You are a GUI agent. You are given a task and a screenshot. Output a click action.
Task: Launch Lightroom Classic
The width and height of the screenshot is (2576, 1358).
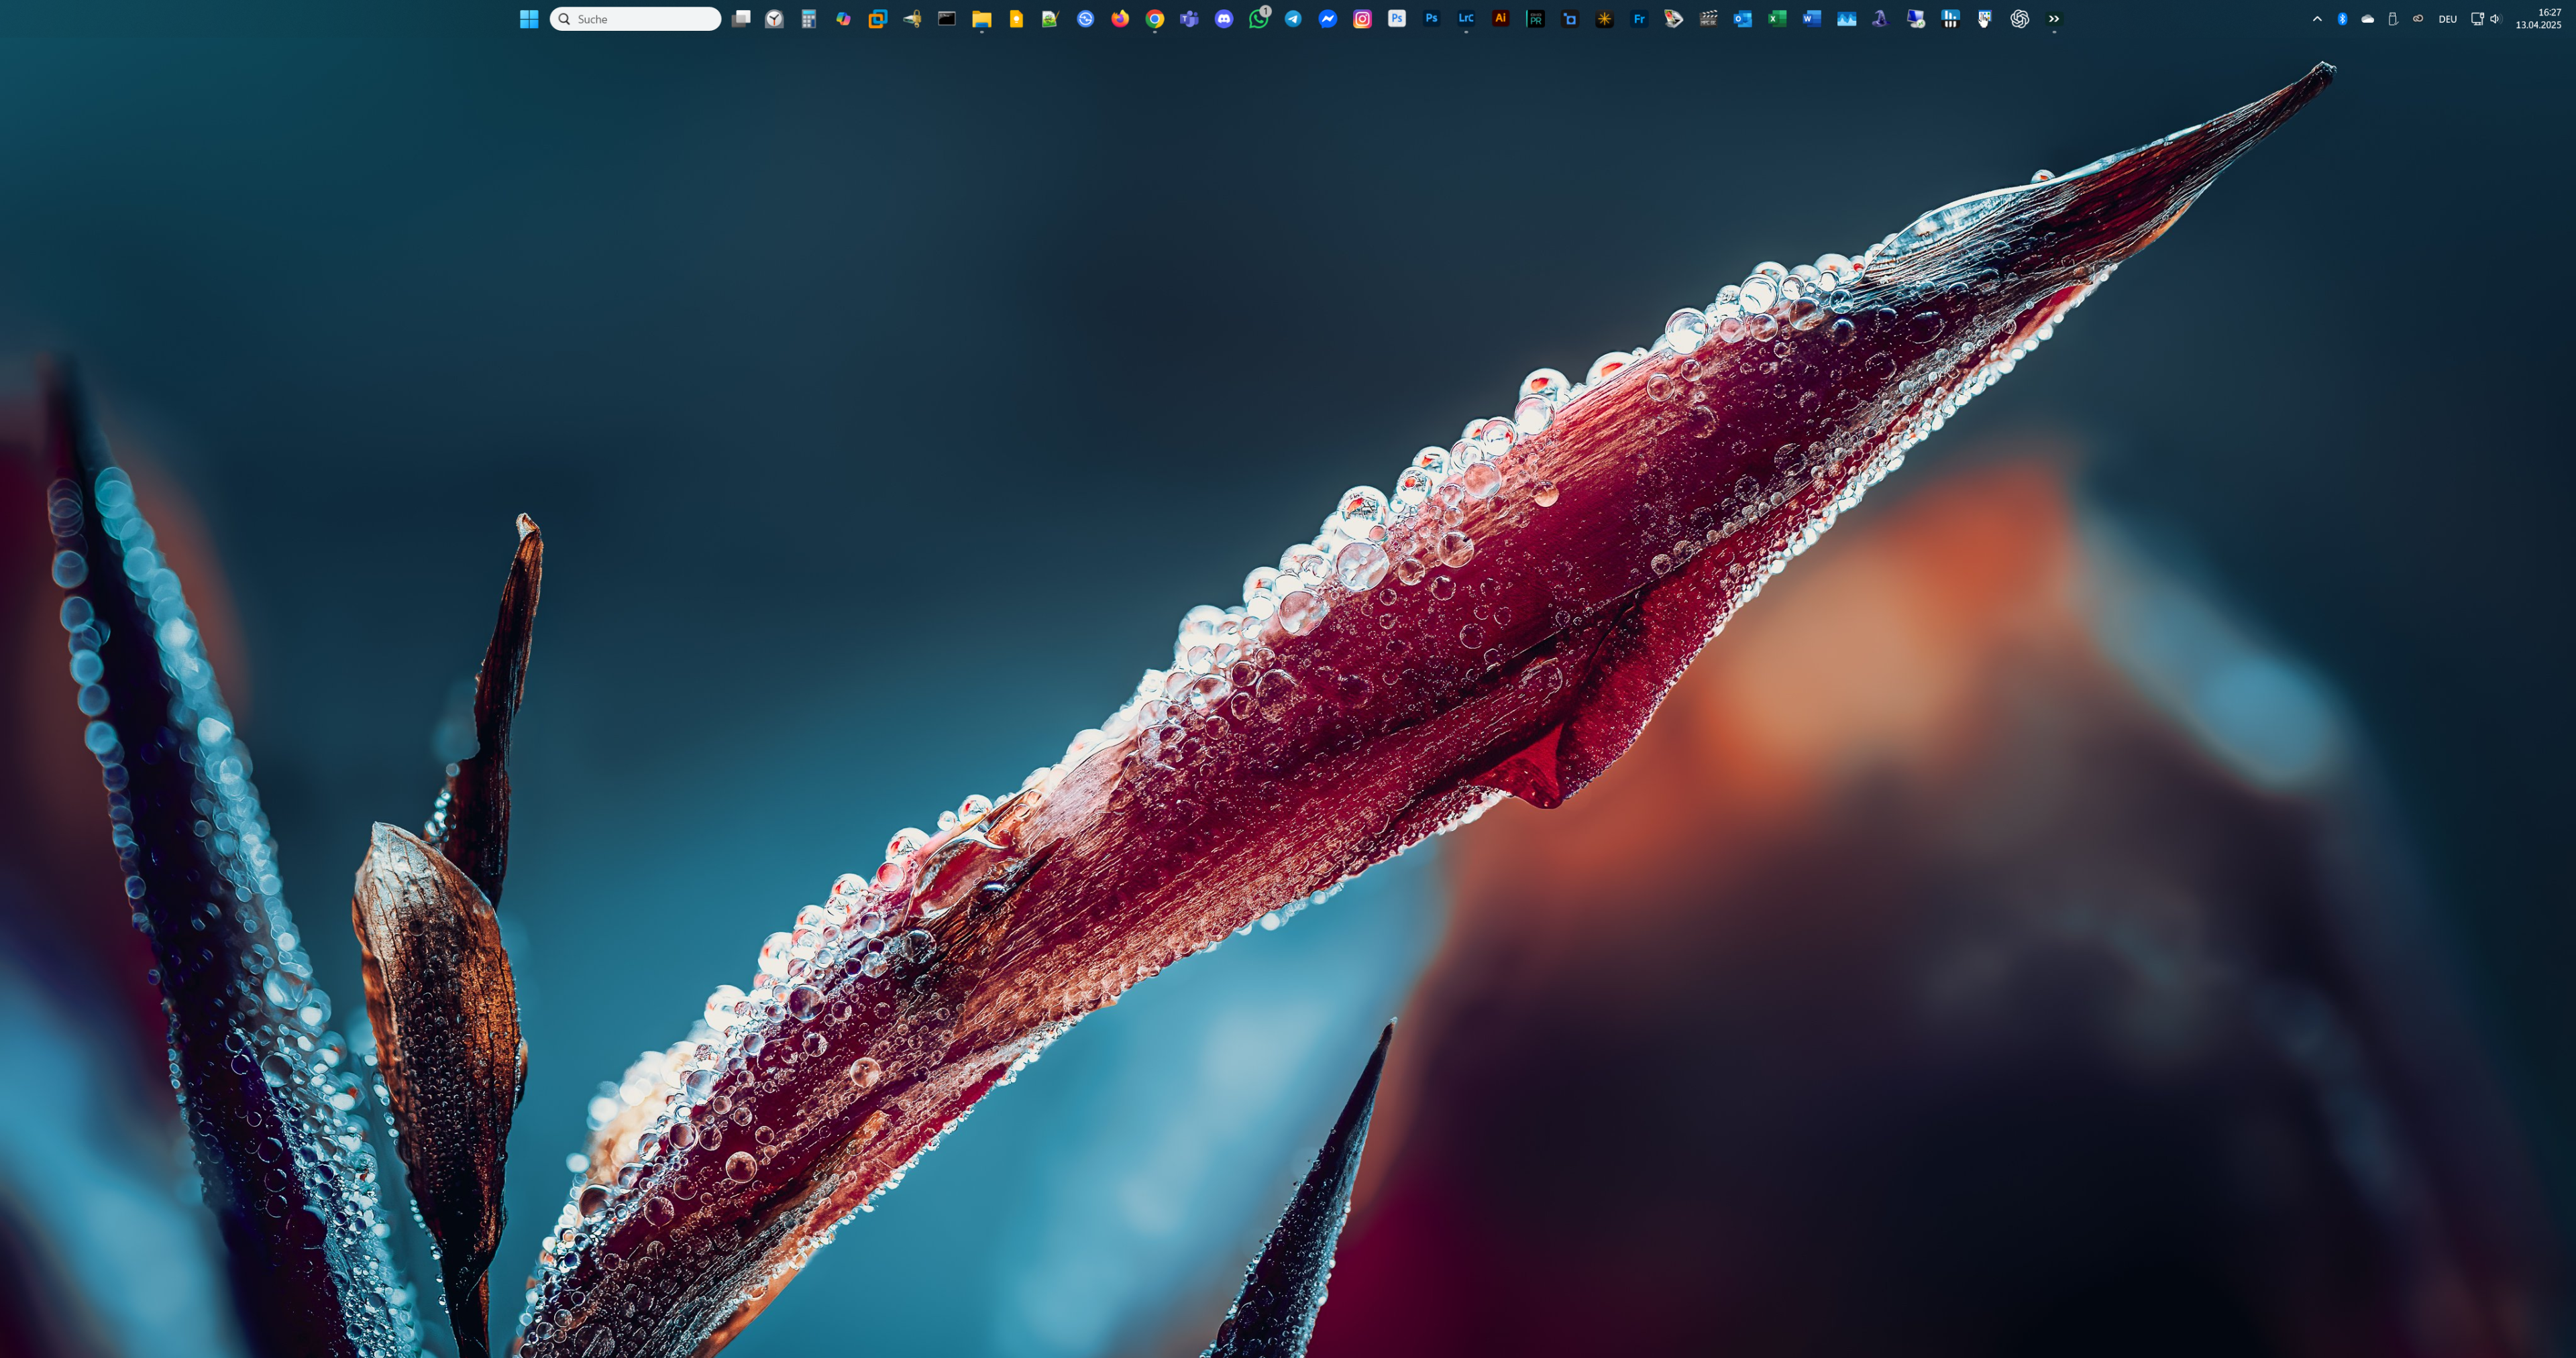[1466, 18]
